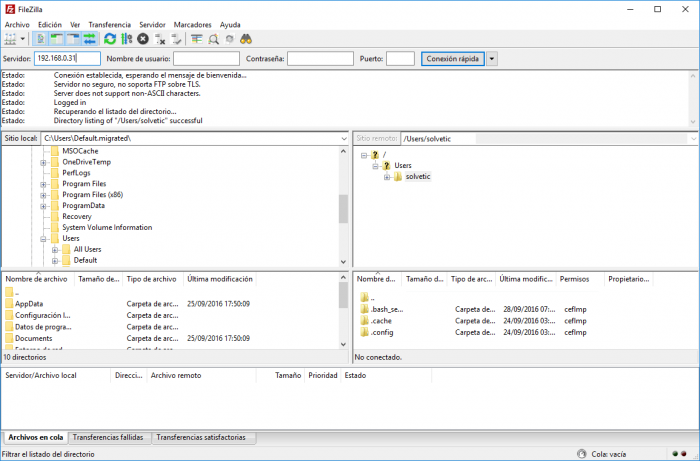Open the Archivo menu
This screenshot has width=700, height=461.
click(x=17, y=25)
